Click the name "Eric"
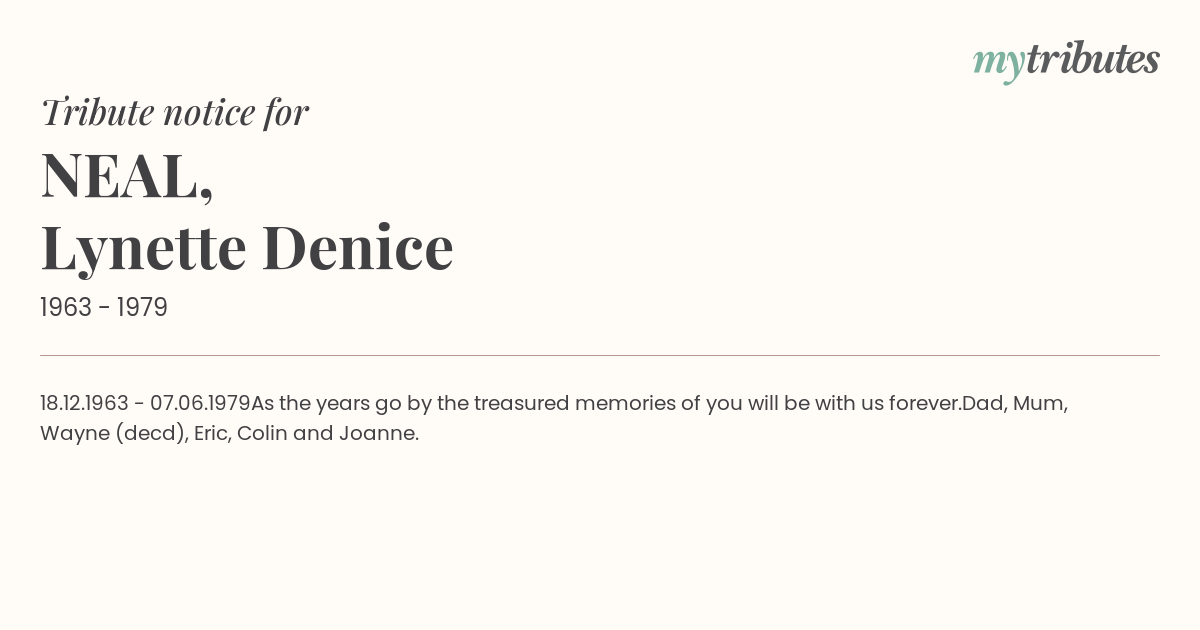1200x630 pixels. pos(212,434)
